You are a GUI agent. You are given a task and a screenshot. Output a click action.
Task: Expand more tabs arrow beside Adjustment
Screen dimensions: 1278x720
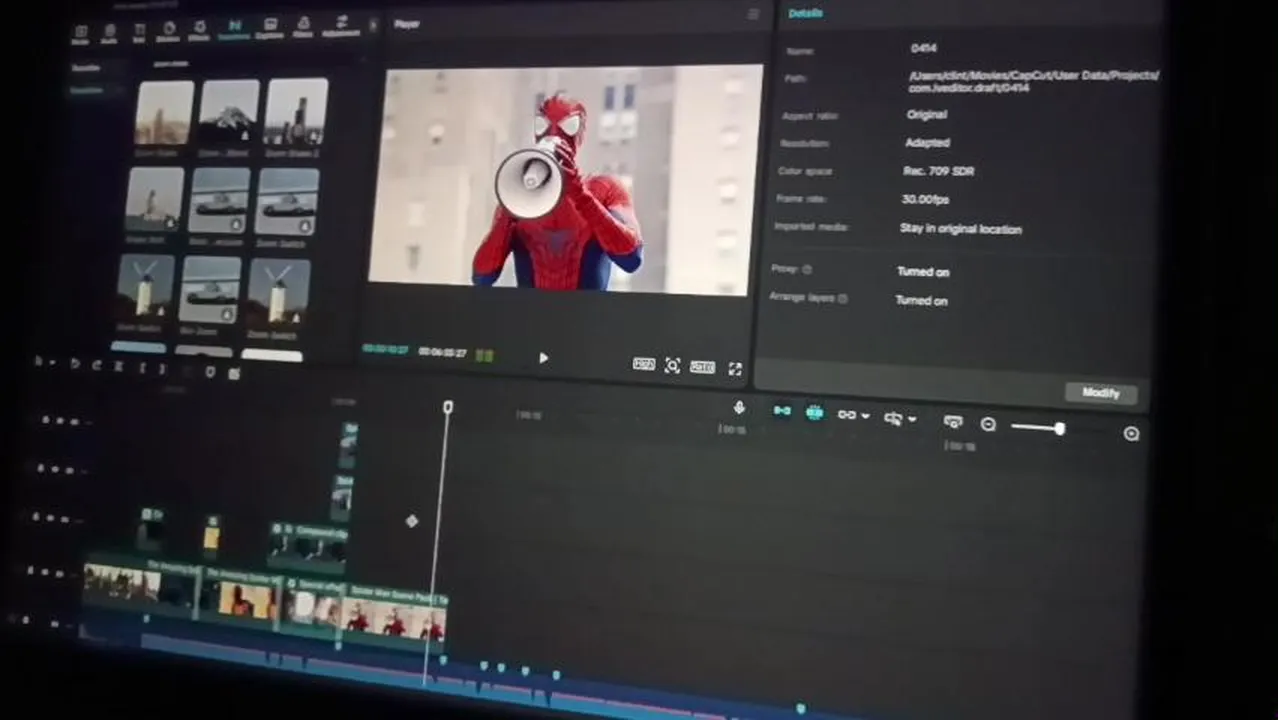(373, 25)
